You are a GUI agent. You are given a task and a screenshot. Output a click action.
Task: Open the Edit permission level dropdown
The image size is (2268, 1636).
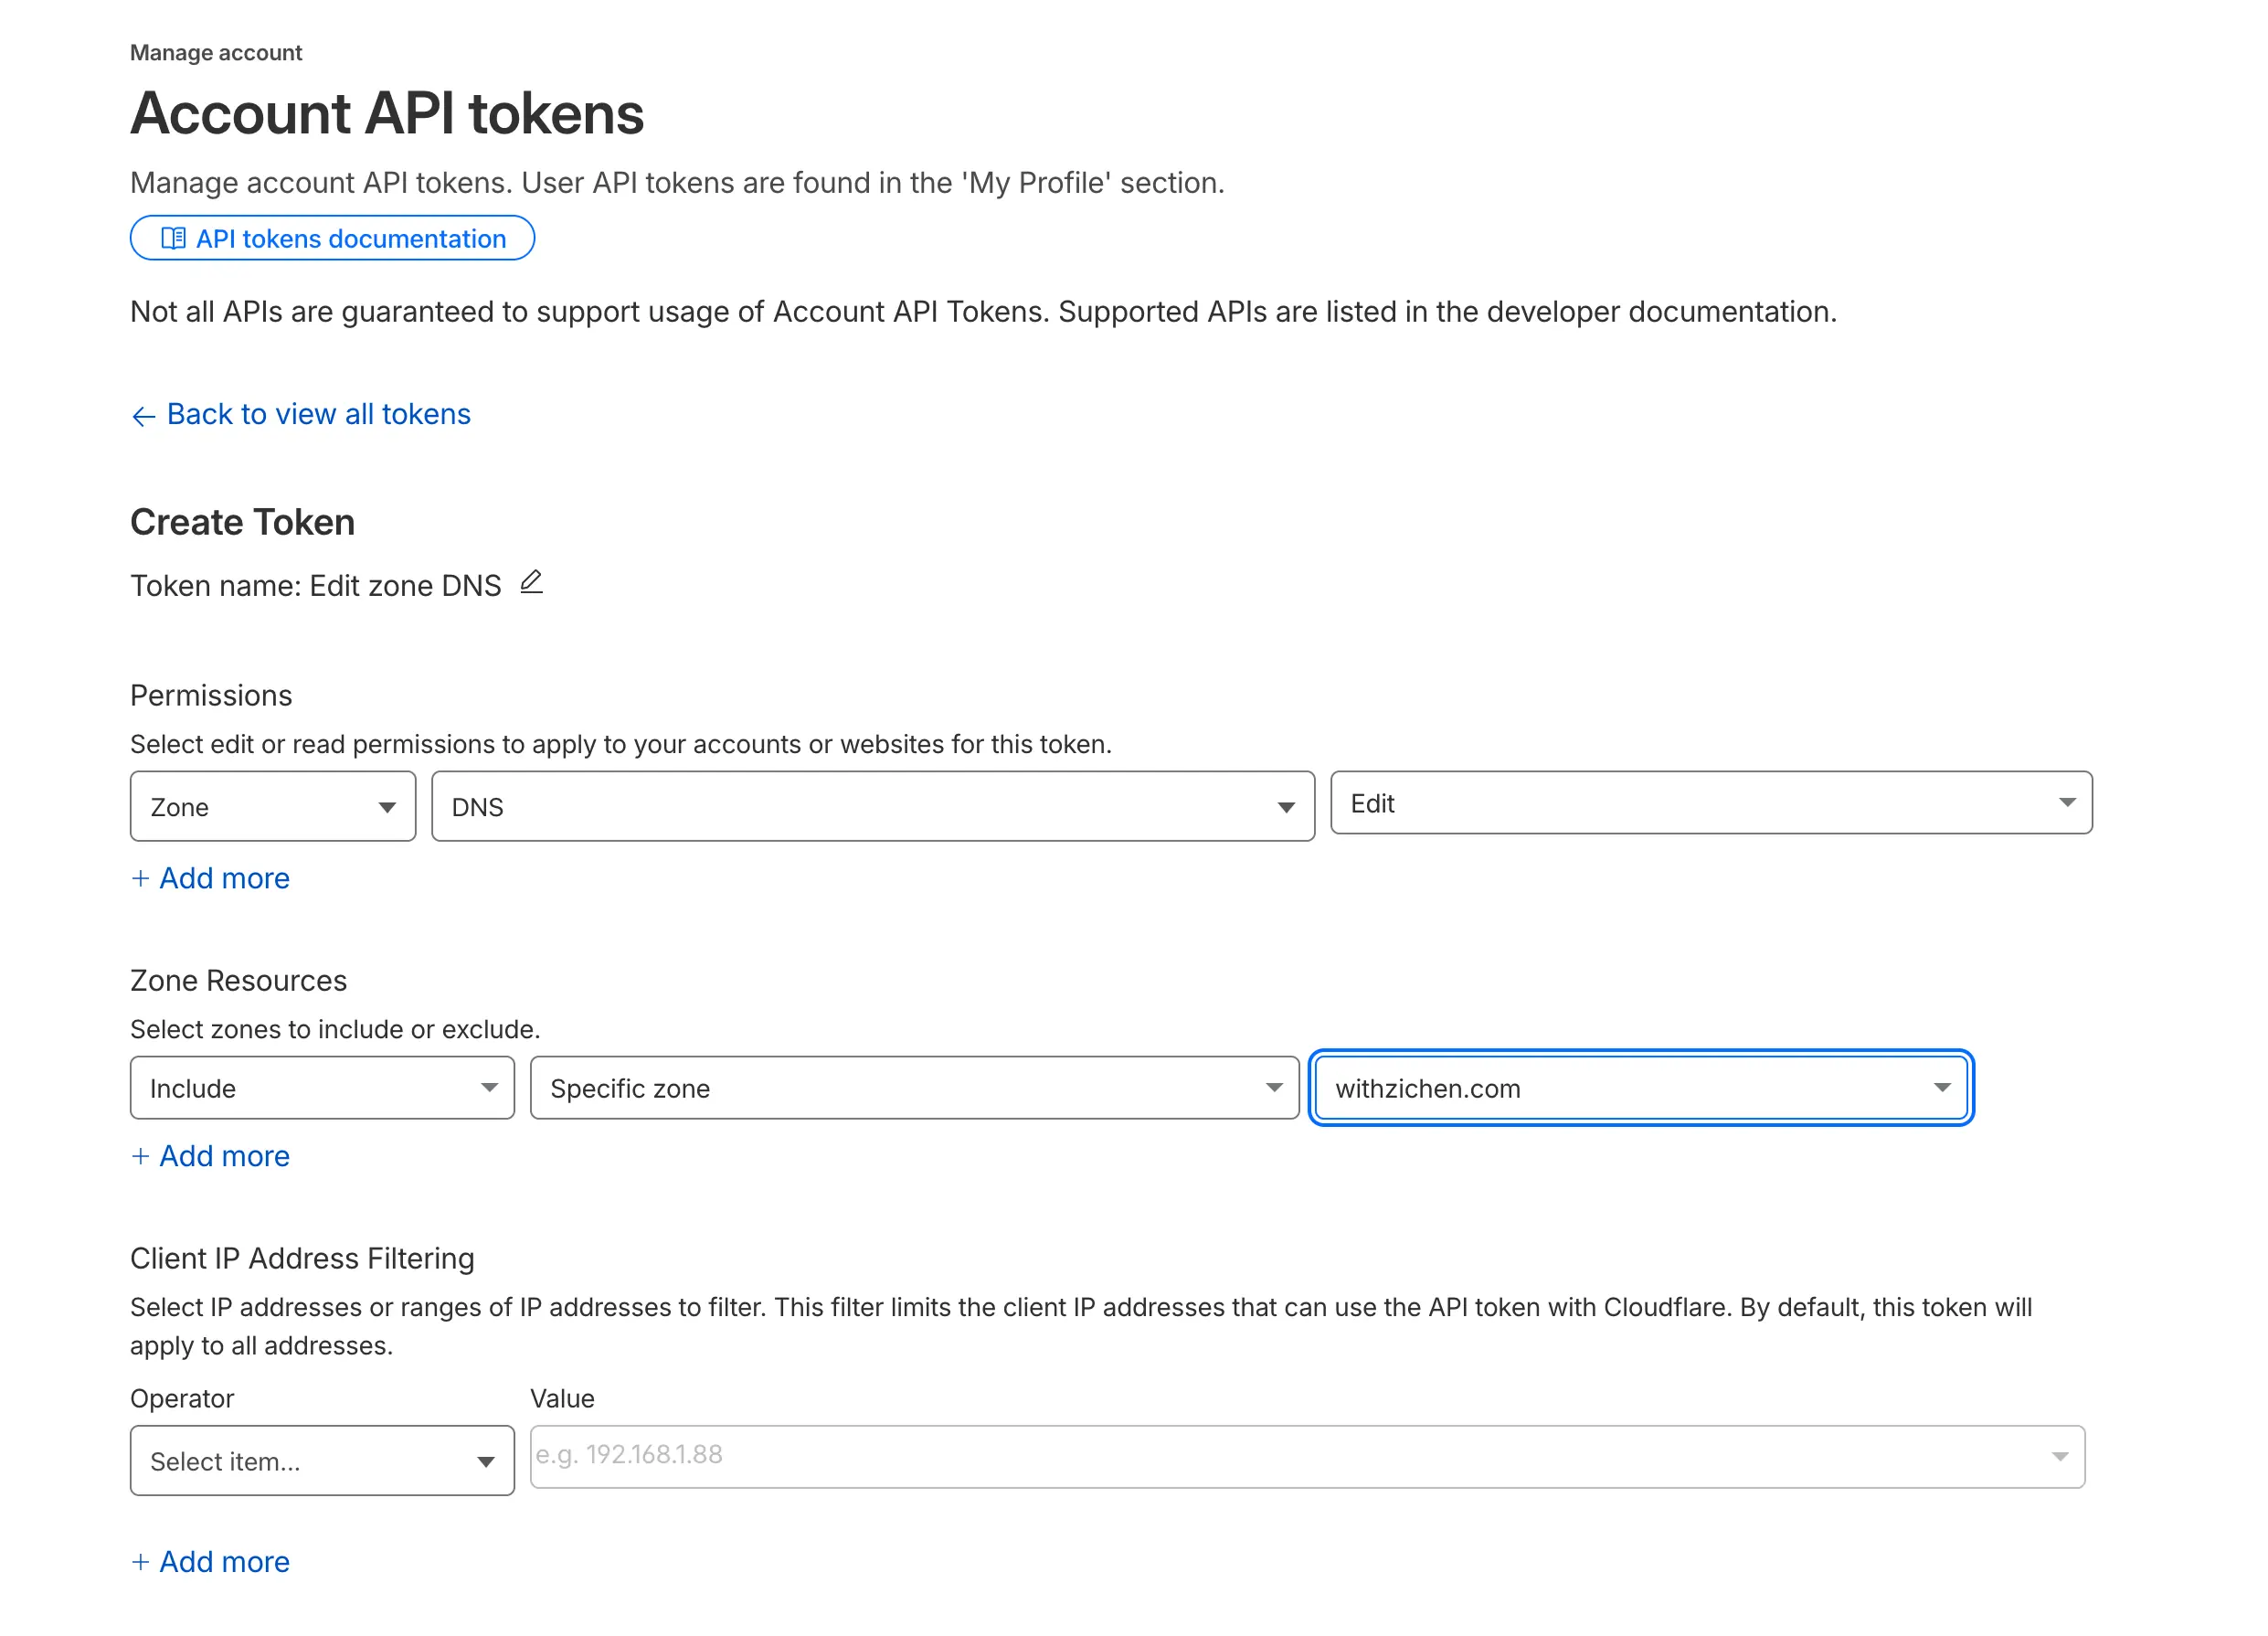1712,804
